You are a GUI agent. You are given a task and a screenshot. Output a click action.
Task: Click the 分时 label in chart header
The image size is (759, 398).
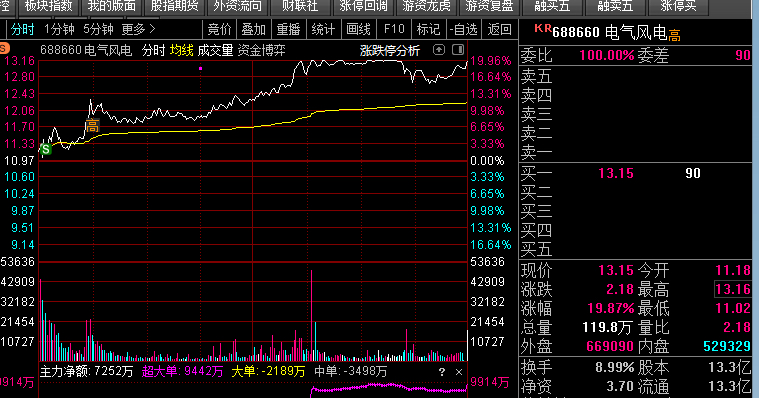click(x=153, y=50)
